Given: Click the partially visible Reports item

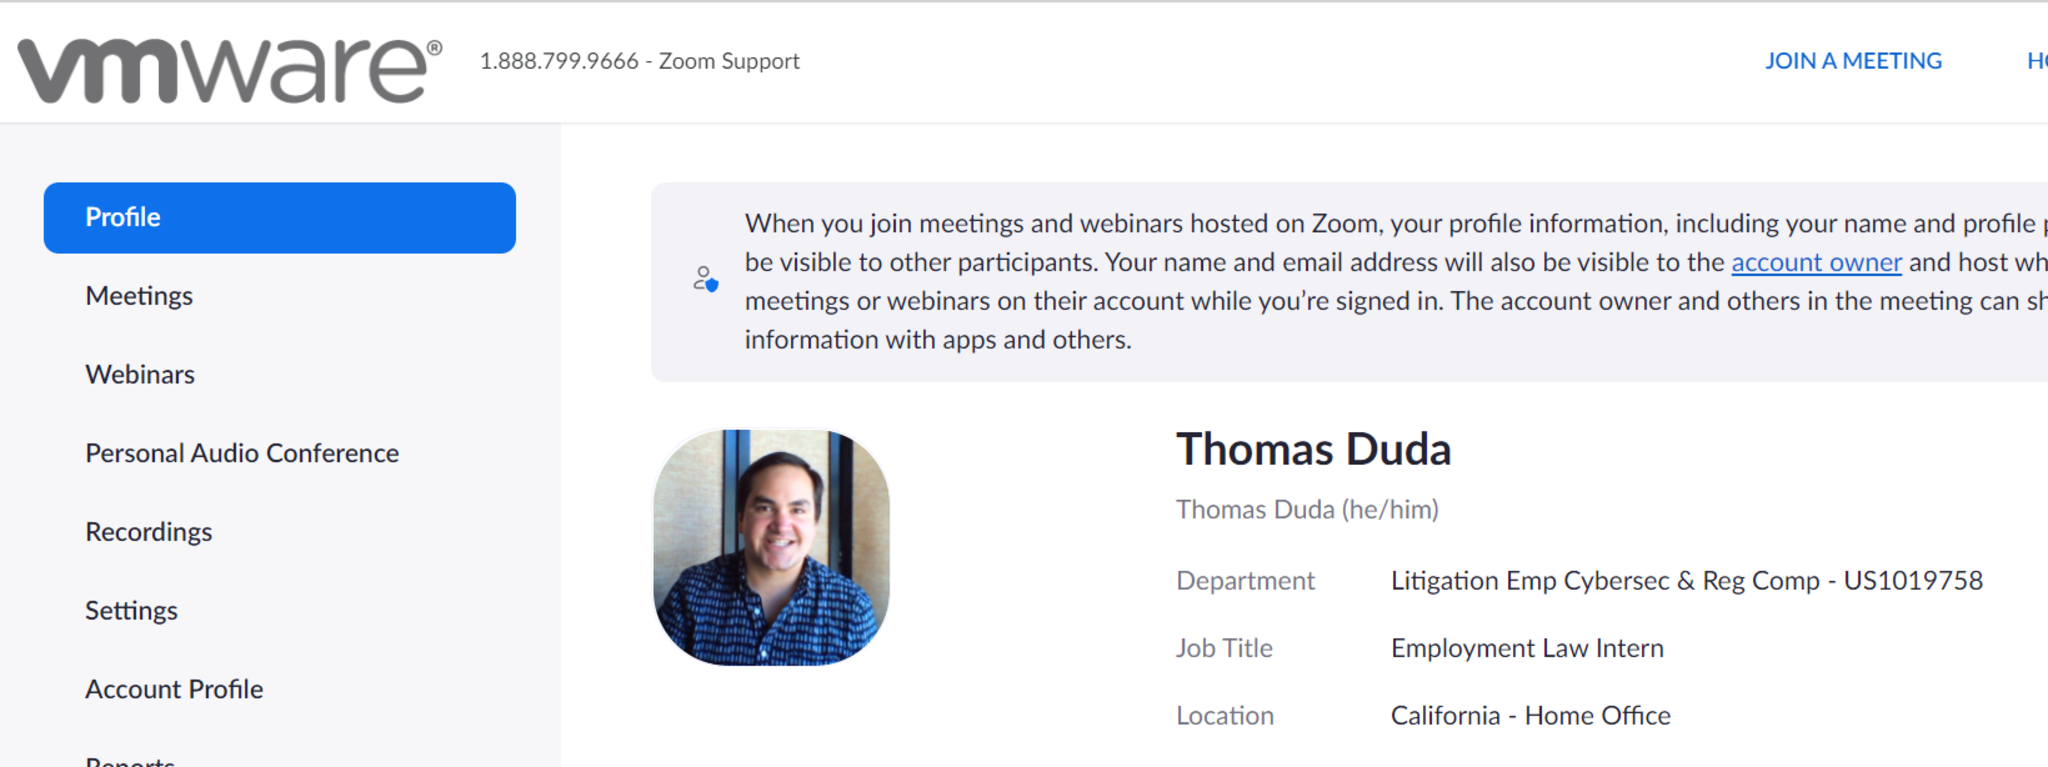Looking at the screenshot, I should click(x=130, y=760).
